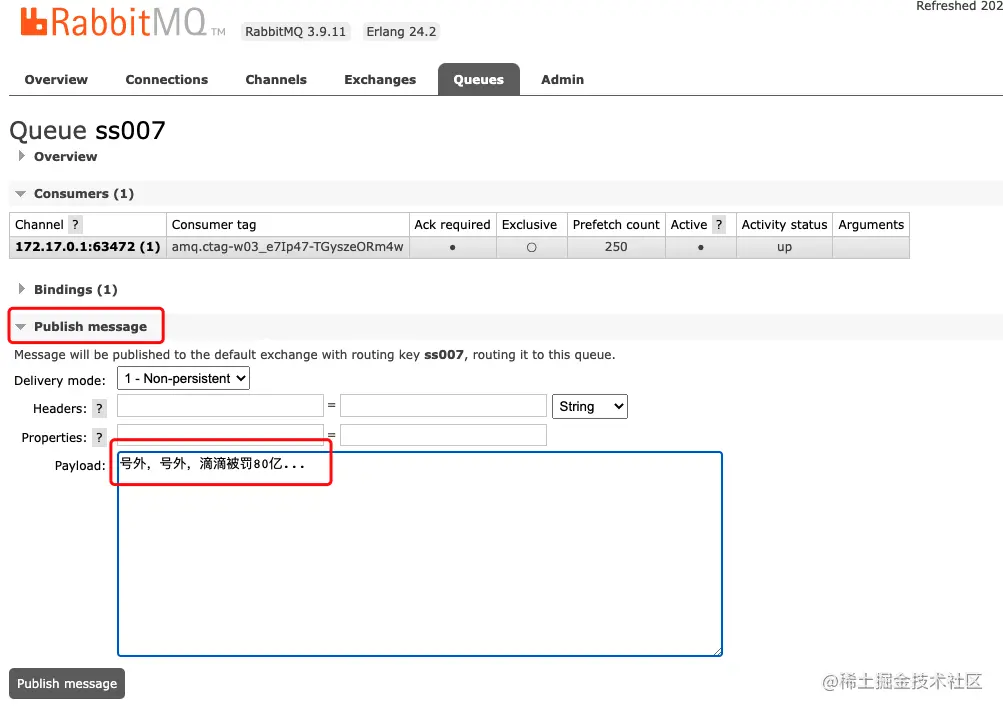This screenshot has width=1003, height=712.
Task: Open help for the Active column
Action: [719, 225]
